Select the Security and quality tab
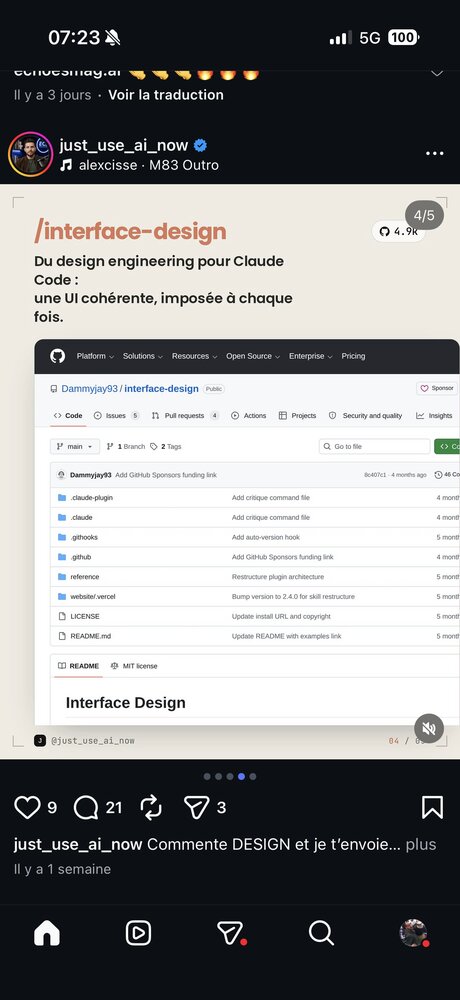460x1000 pixels. [366, 415]
